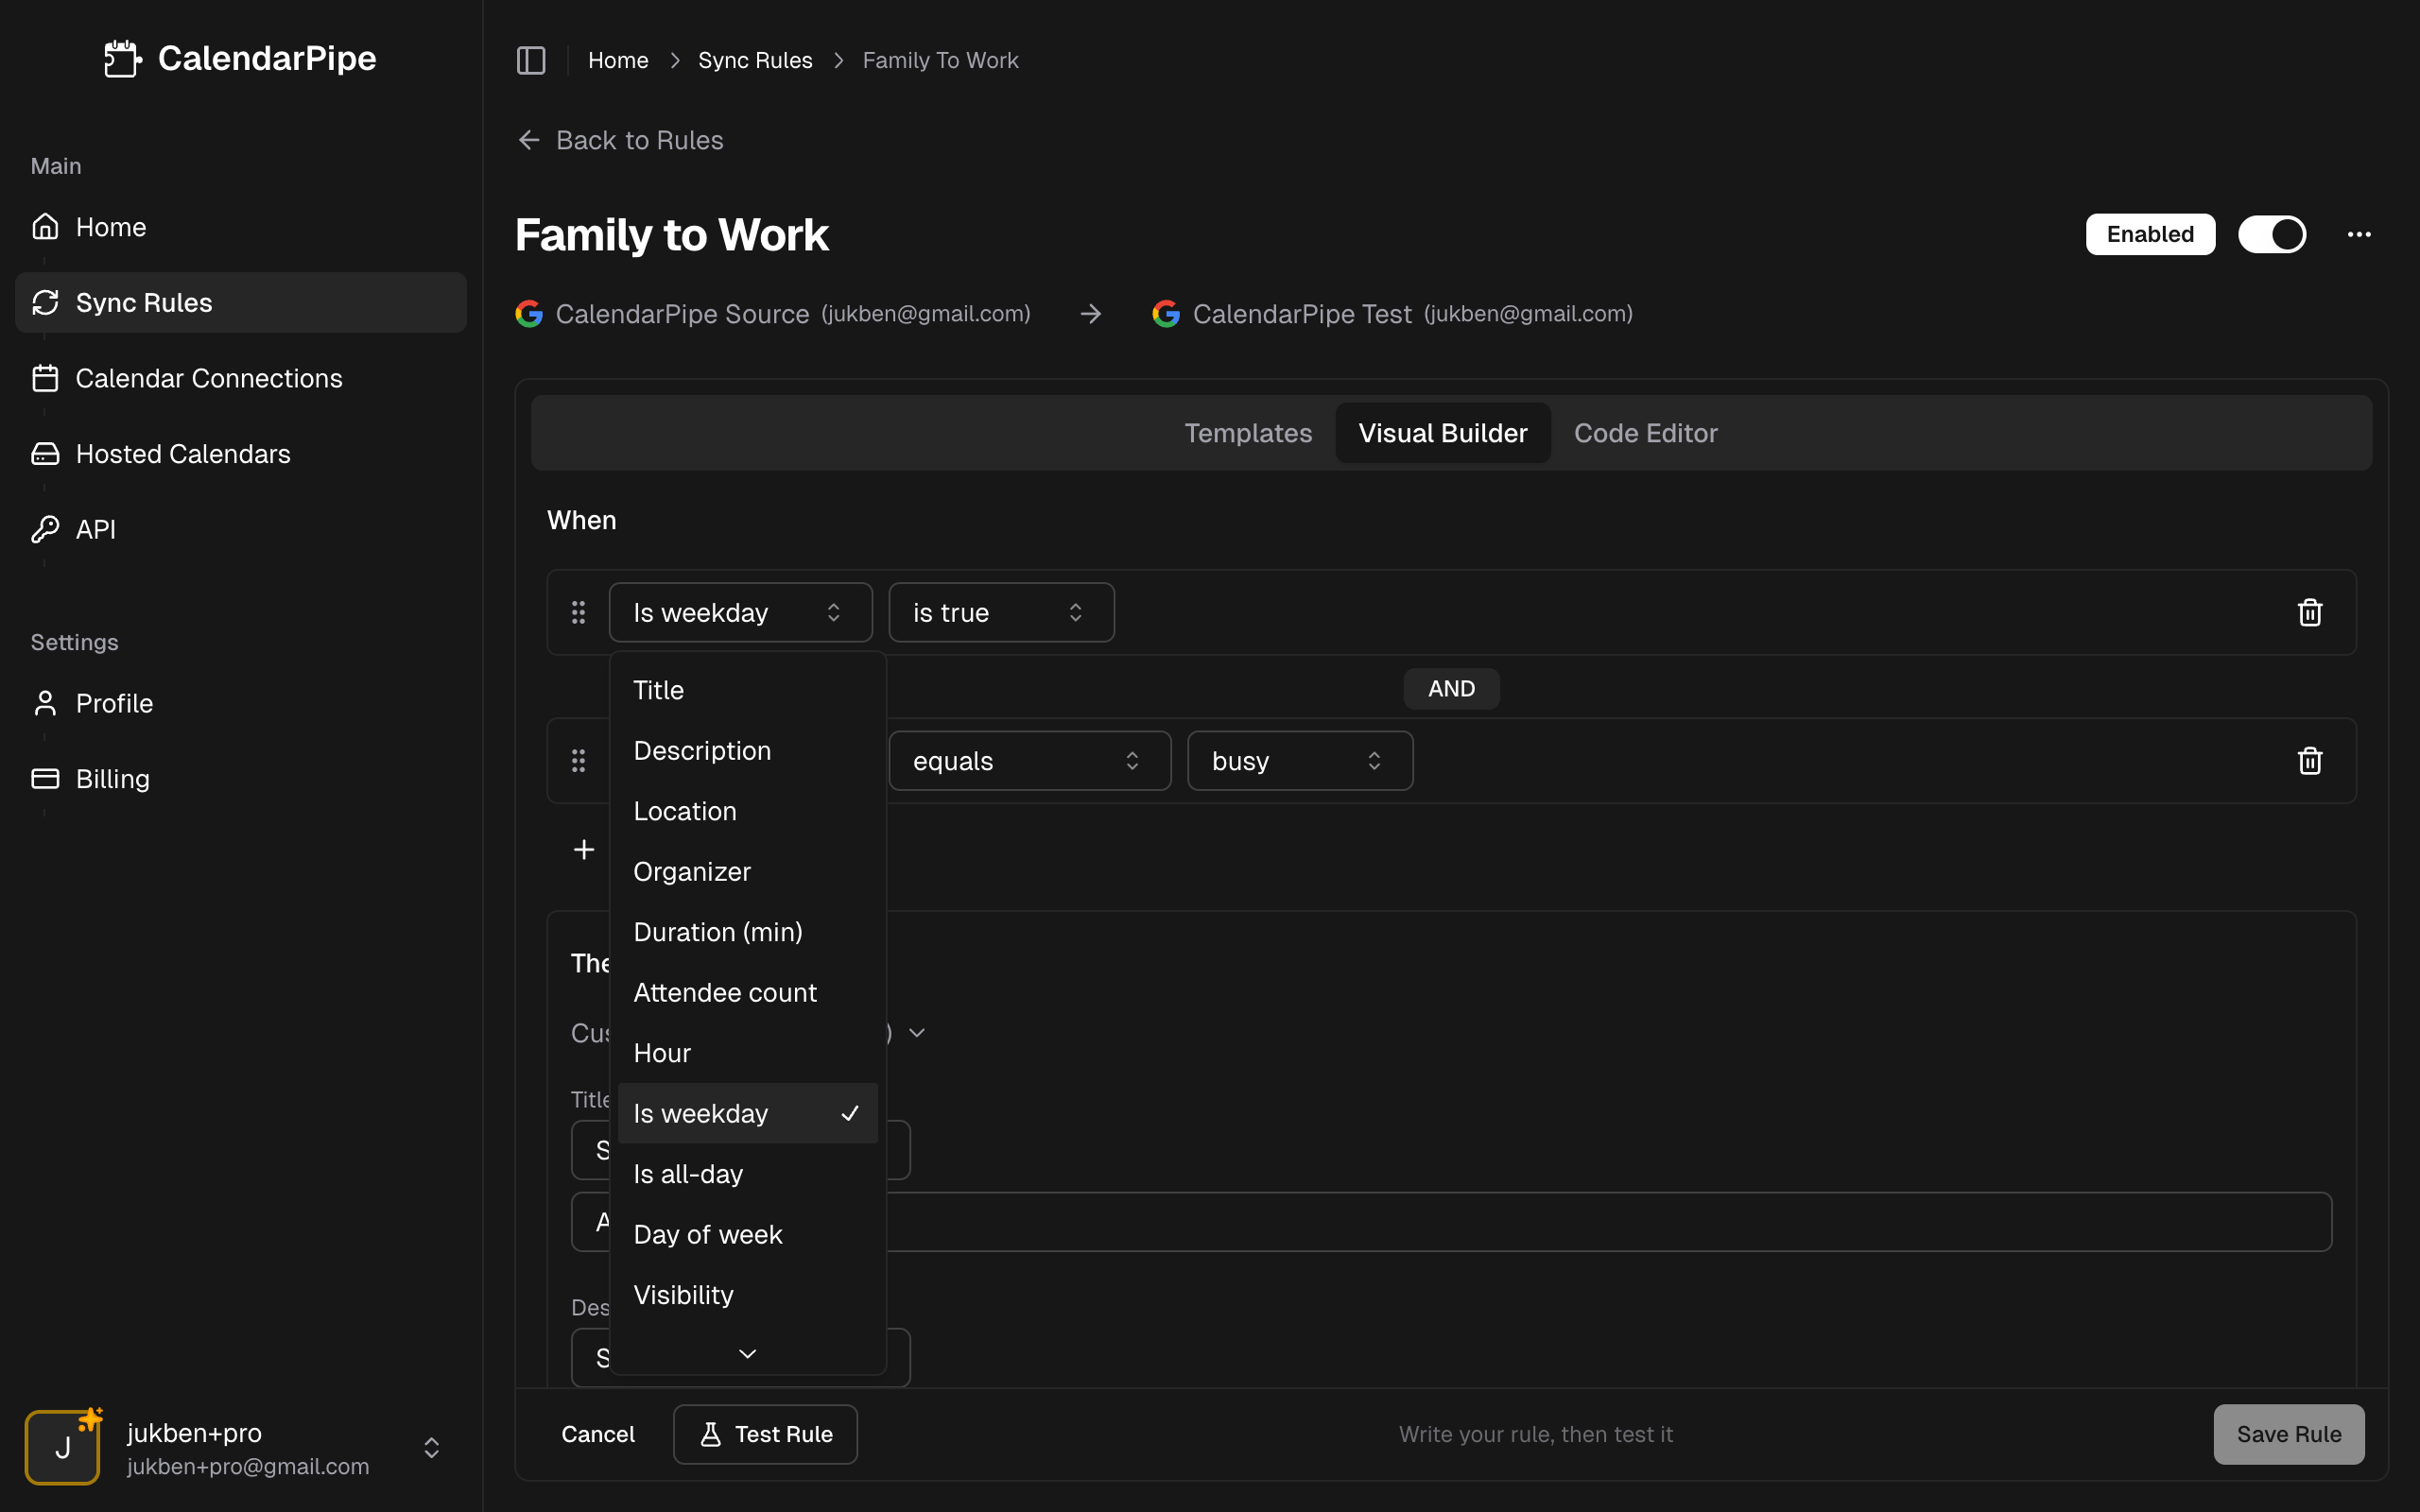Delete the Is weekday condition
This screenshot has width=2420, height=1512.
tap(2310, 612)
